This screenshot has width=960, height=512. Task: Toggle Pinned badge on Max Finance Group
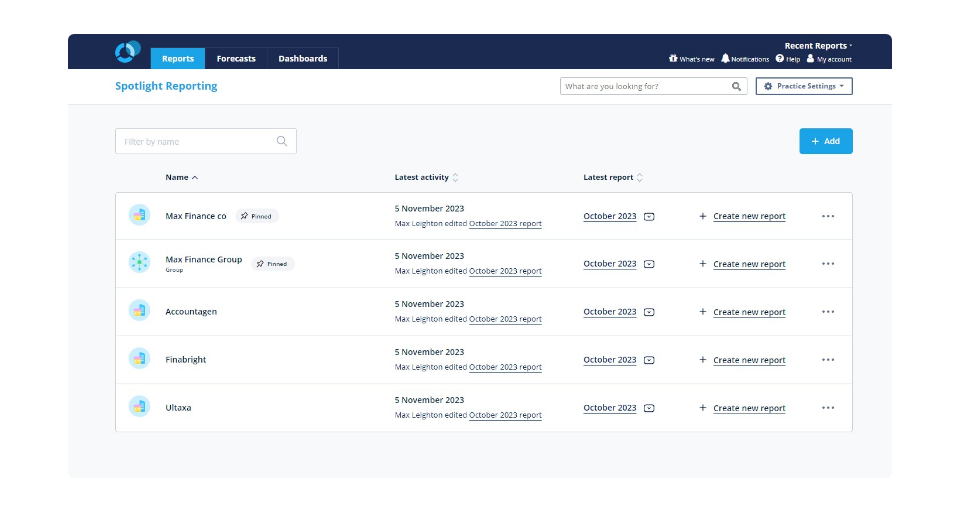tap(272, 264)
